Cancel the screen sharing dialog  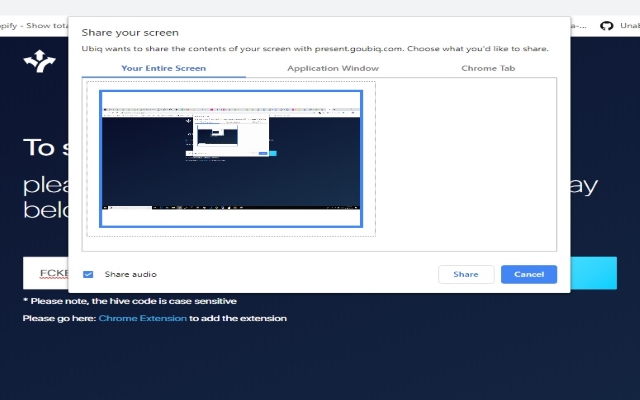click(529, 274)
